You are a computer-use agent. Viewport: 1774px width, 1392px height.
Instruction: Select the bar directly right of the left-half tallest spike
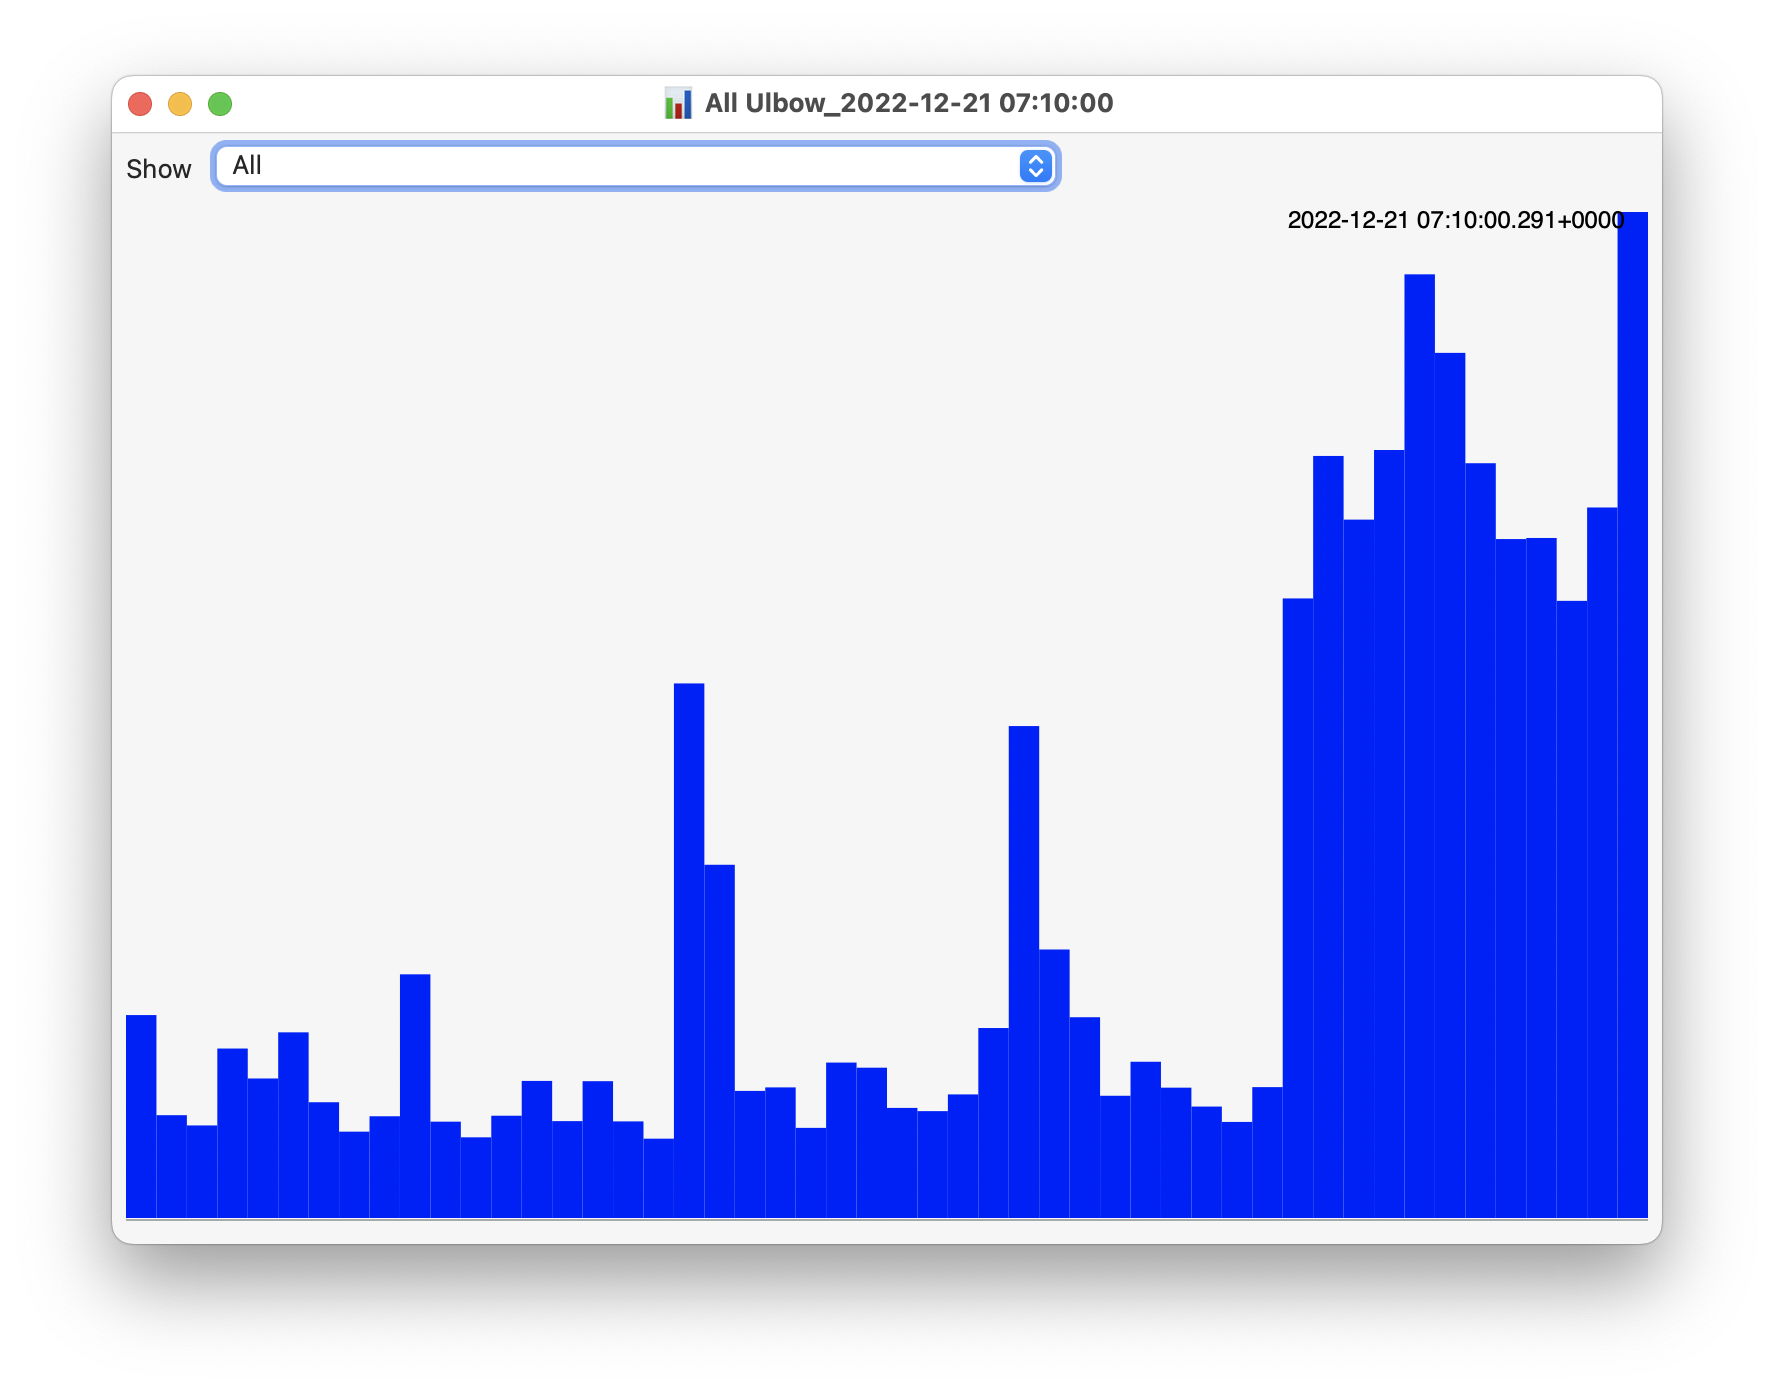719,1040
